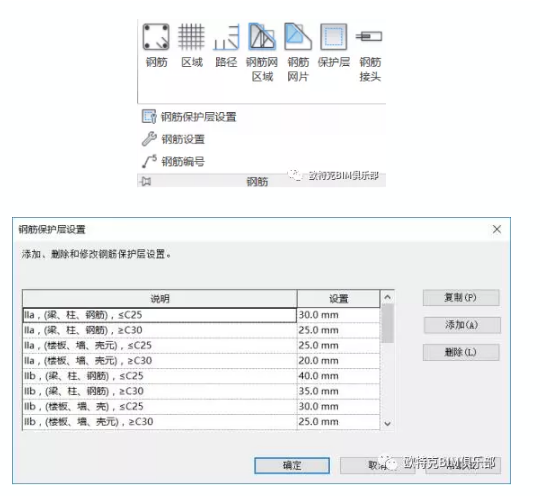Click the table scrollbar down arrow
This screenshot has height=496, width=540.
point(387,423)
